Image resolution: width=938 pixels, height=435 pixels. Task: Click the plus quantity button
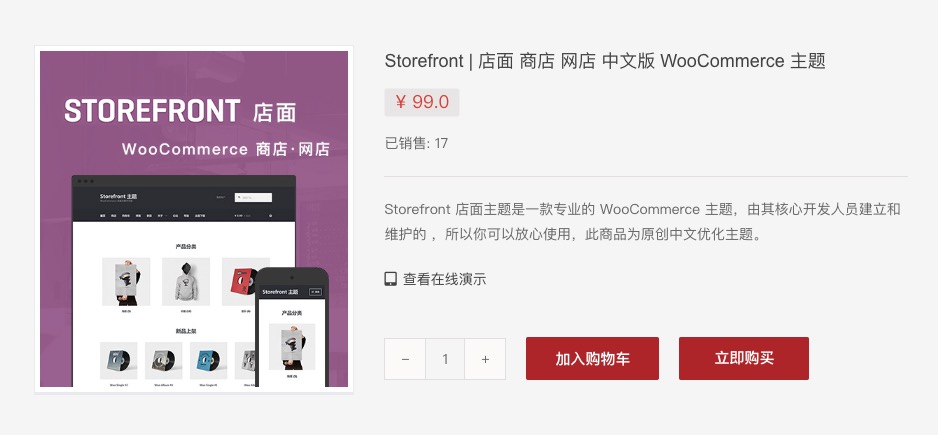pyautogui.click(x=485, y=359)
